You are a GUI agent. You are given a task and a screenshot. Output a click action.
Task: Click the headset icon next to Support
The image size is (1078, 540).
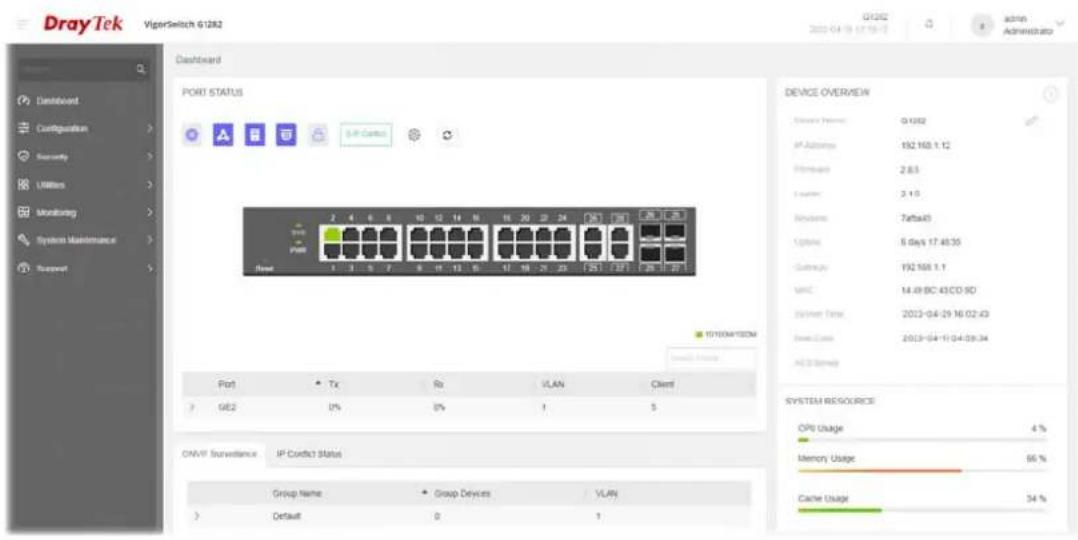tap(22, 268)
